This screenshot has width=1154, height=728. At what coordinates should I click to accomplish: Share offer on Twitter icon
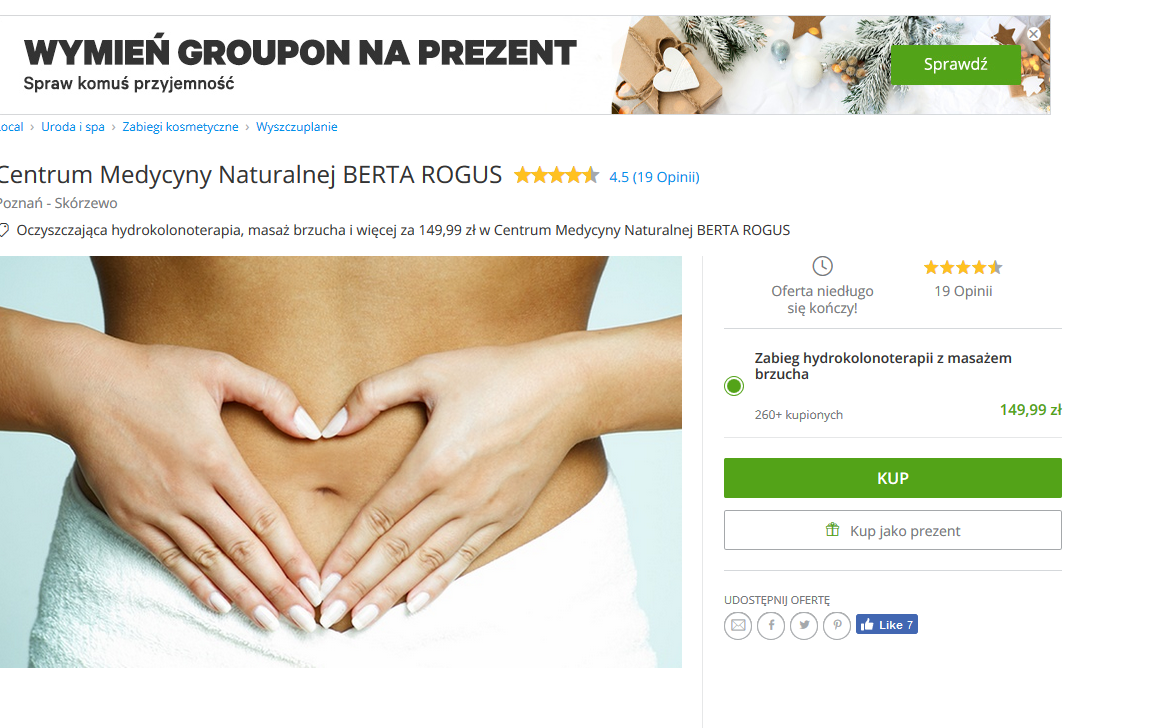[804, 626]
